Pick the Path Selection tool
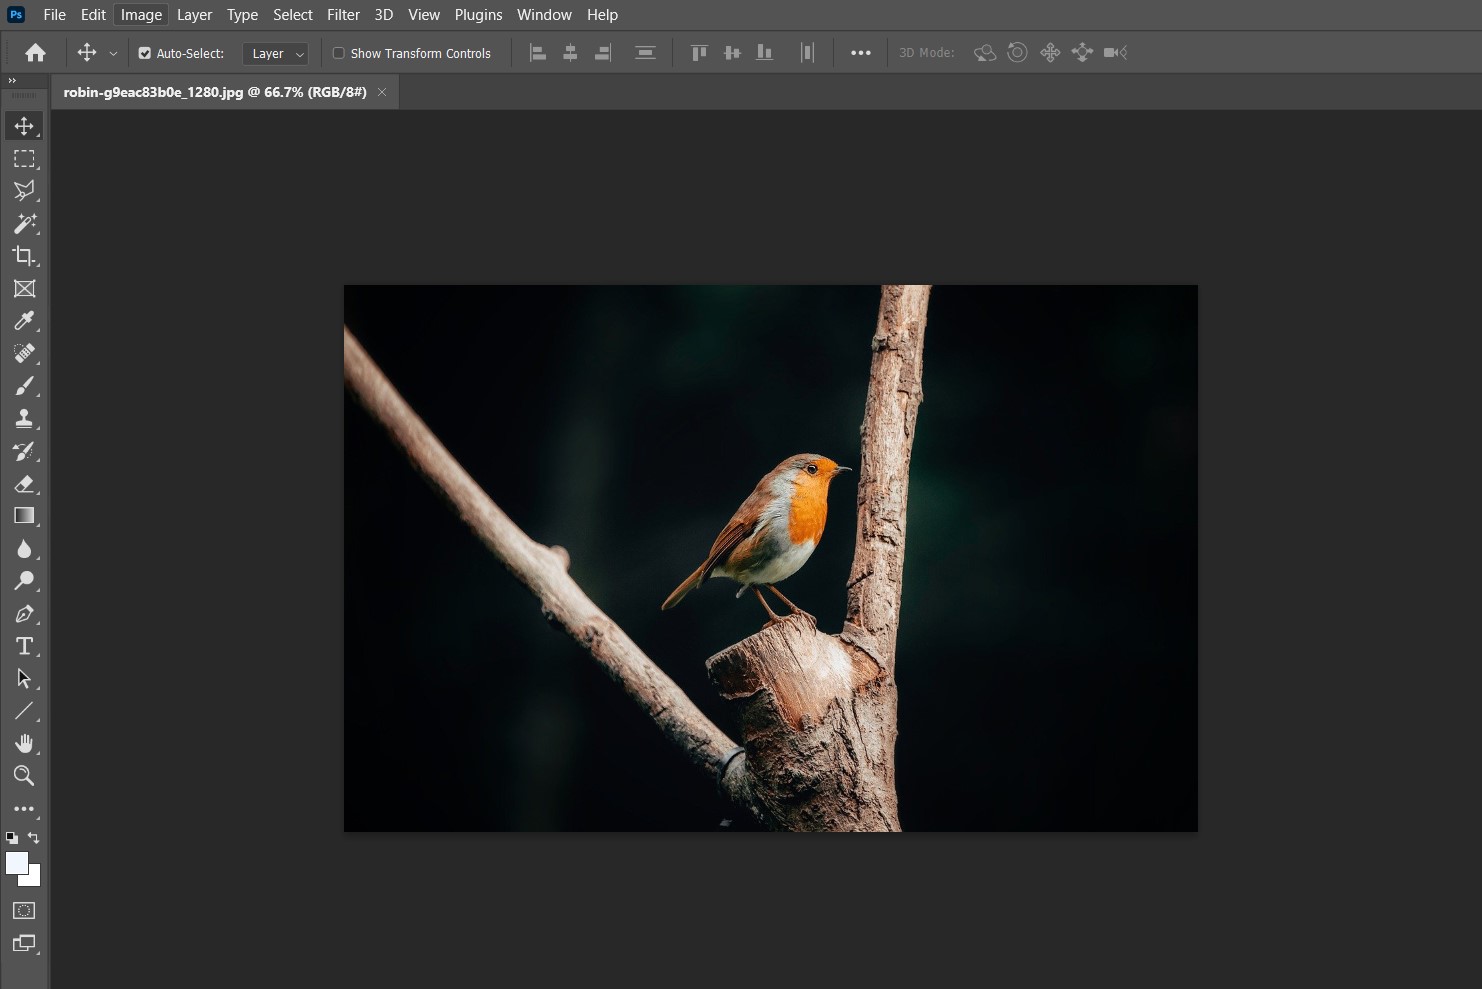The width and height of the screenshot is (1482, 989). (24, 679)
